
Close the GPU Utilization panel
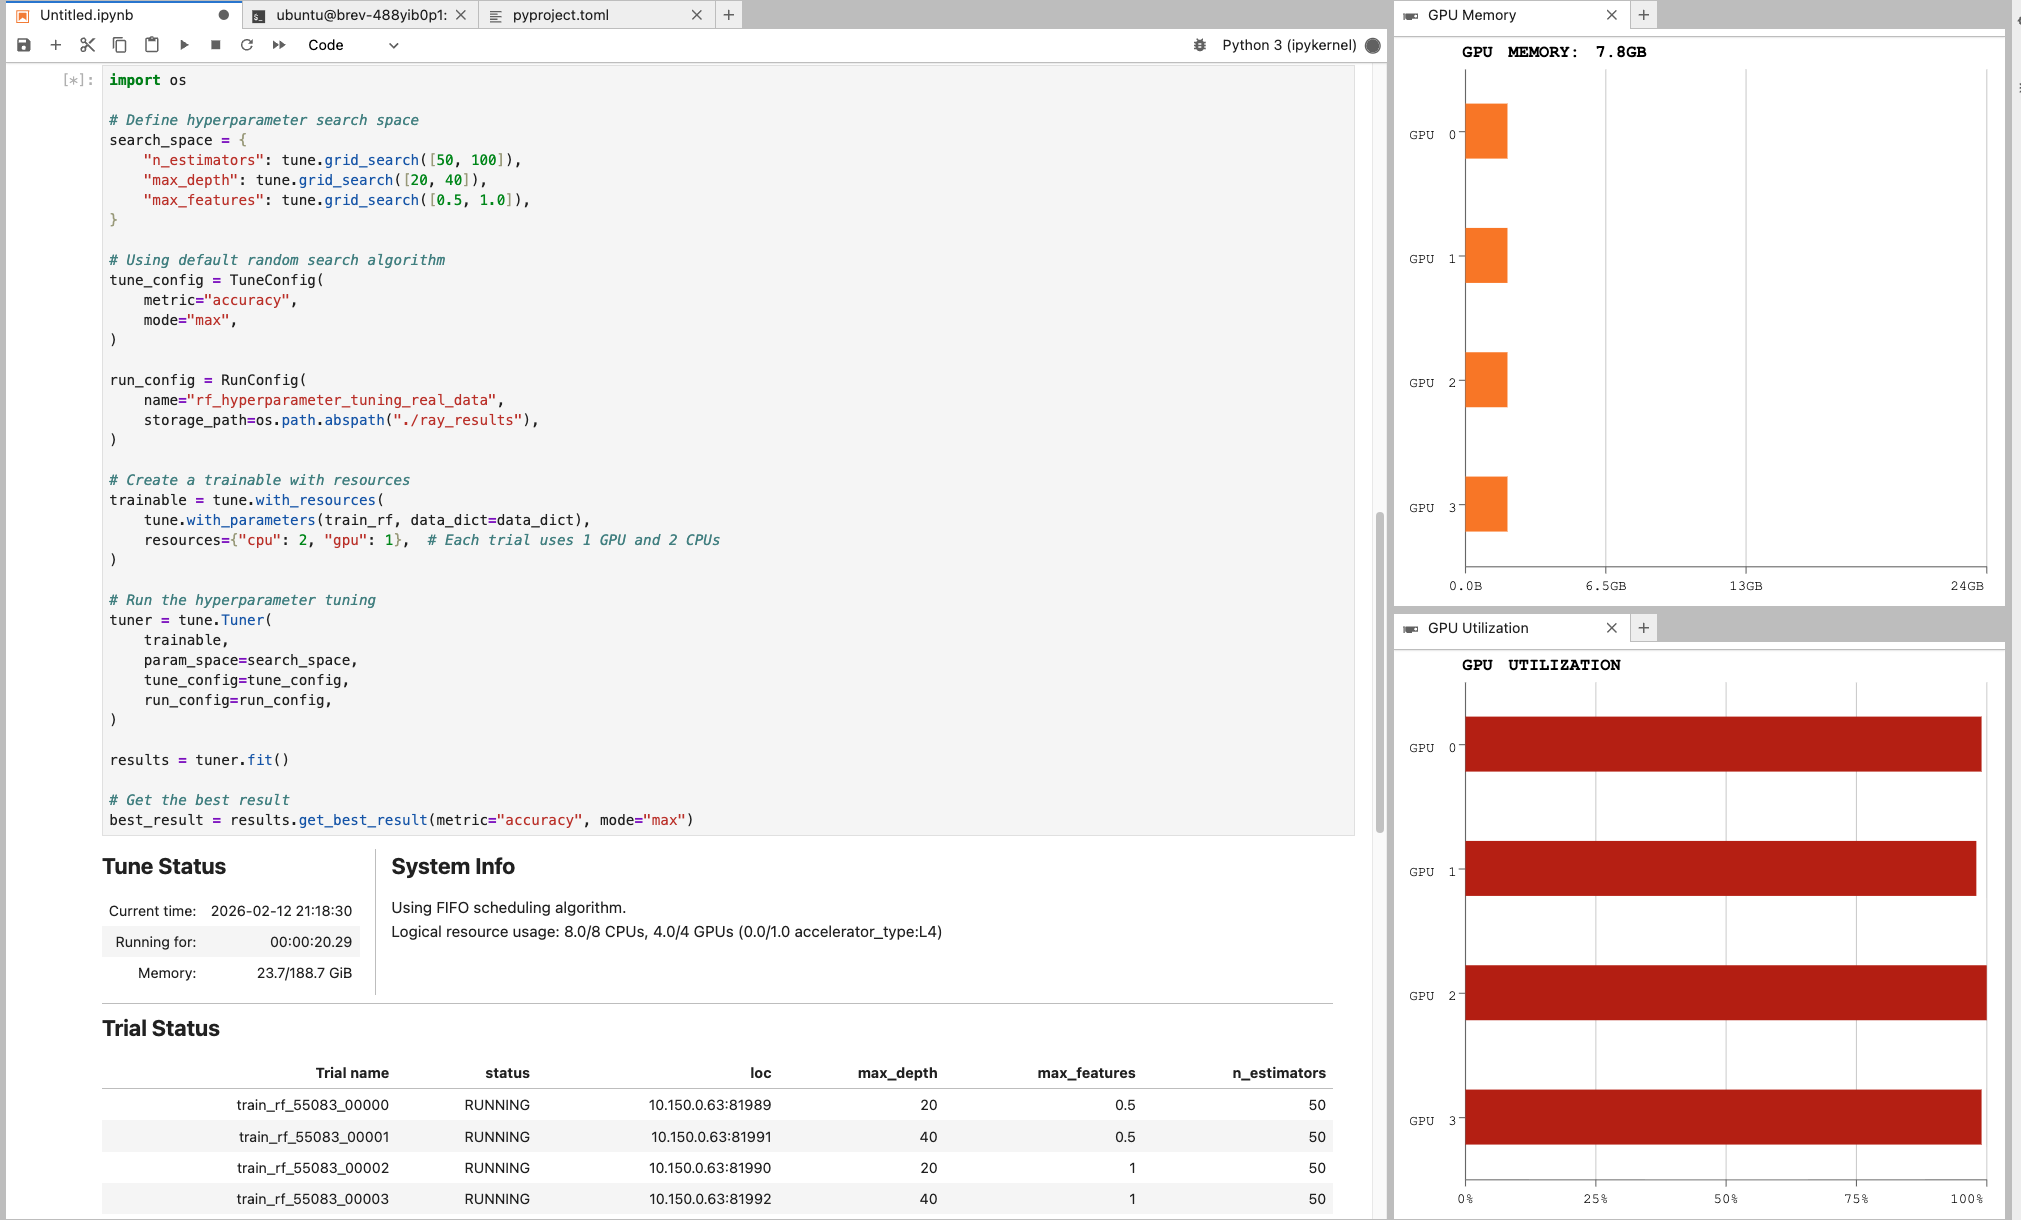tap(1611, 627)
